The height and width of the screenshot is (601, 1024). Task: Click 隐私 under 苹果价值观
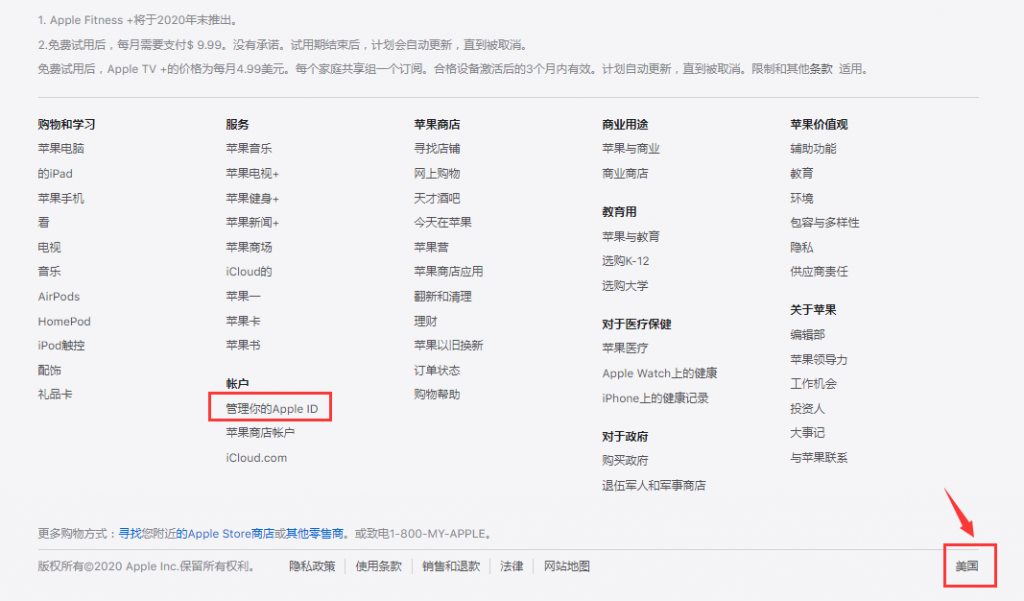801,248
